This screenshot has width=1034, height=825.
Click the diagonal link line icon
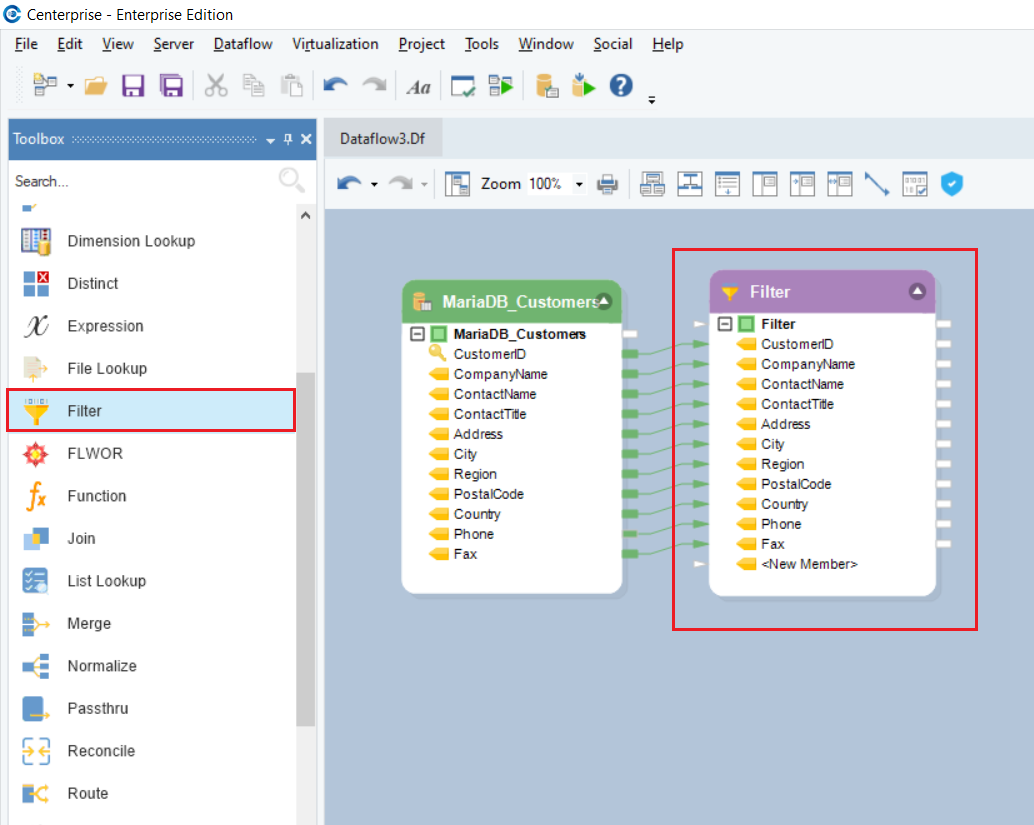click(x=877, y=184)
